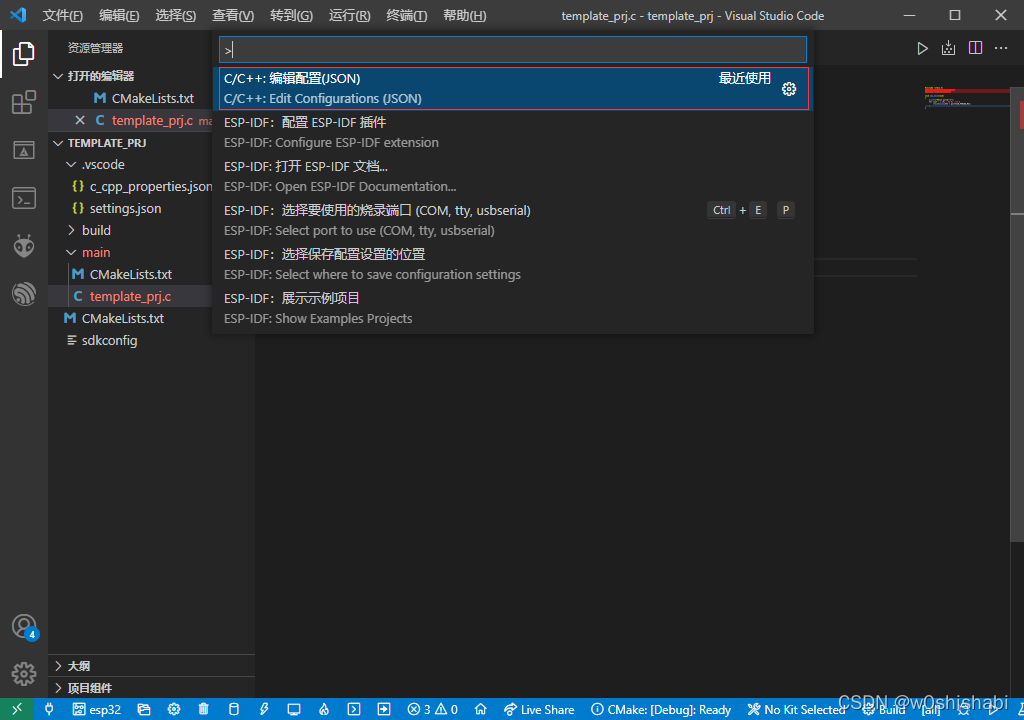The width and height of the screenshot is (1024, 720).
Task: Open the Selection (选择) menu
Action: pyautogui.click(x=176, y=16)
